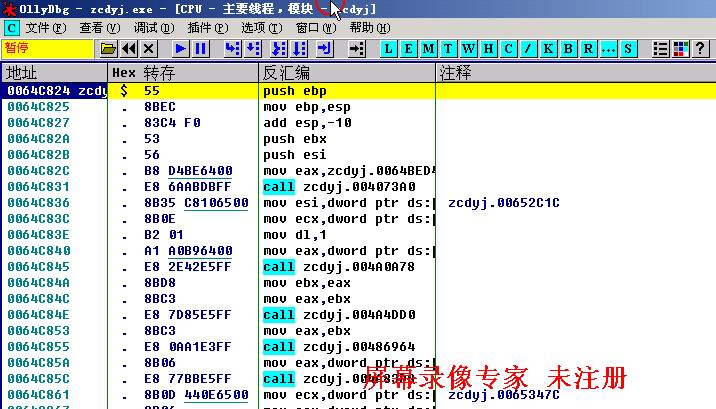Show Run trace with ... button
The image size is (716, 409).
click(608, 48)
